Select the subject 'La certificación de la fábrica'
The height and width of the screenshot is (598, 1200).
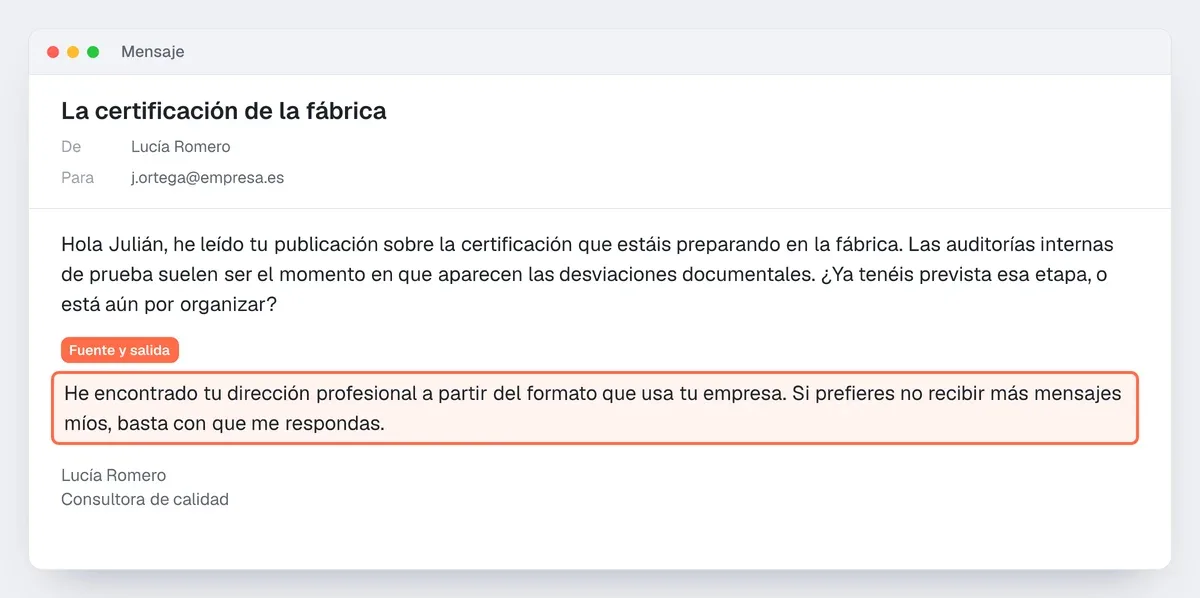tap(224, 111)
